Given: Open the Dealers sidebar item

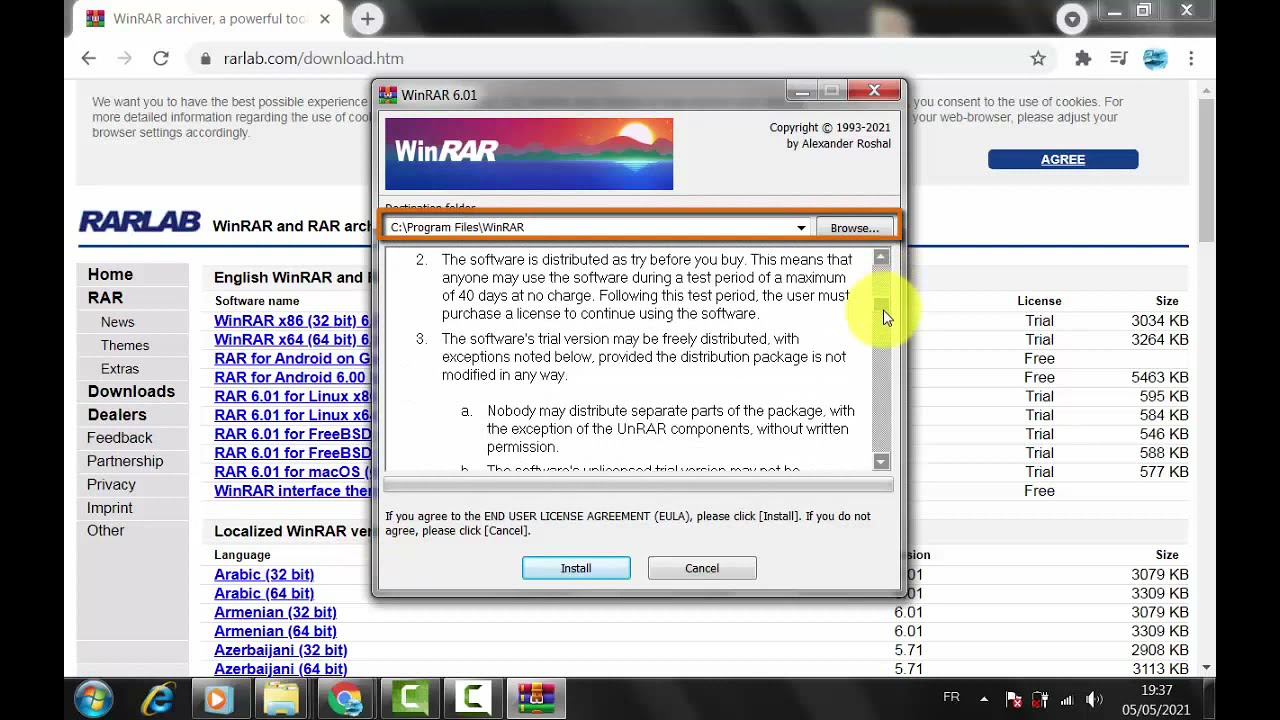Looking at the screenshot, I should tap(117, 414).
